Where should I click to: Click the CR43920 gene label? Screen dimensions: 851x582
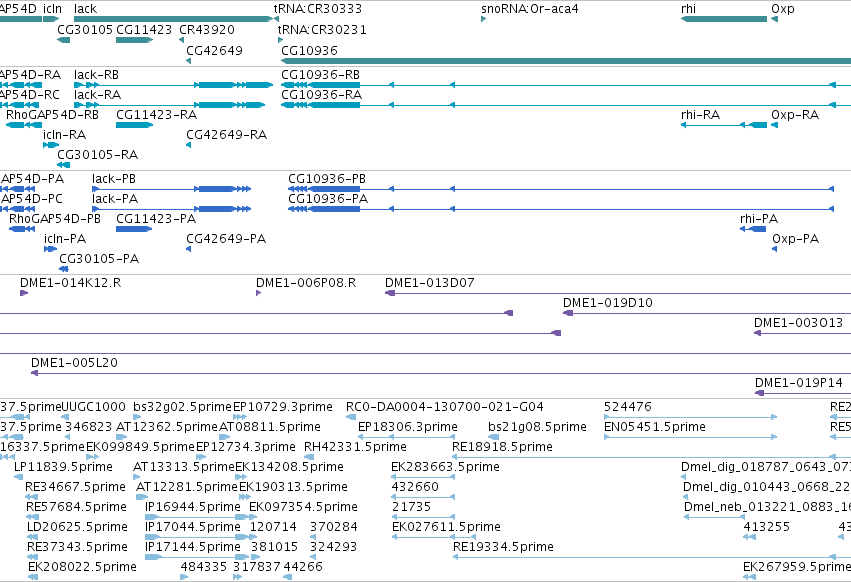207,29
